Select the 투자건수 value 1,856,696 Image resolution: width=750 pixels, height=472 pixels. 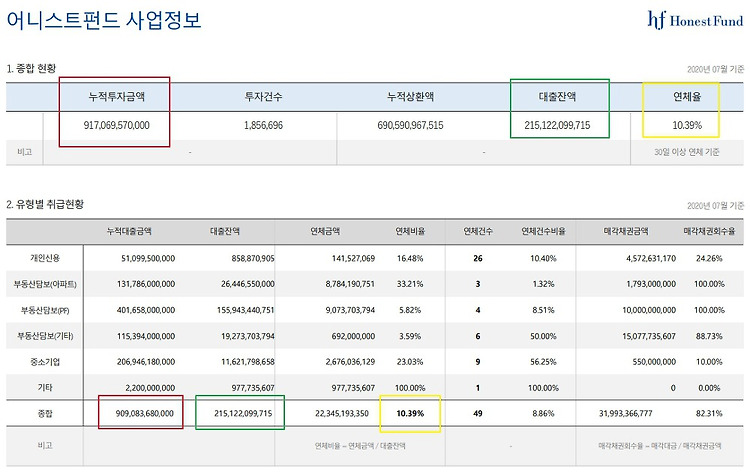[264, 125]
